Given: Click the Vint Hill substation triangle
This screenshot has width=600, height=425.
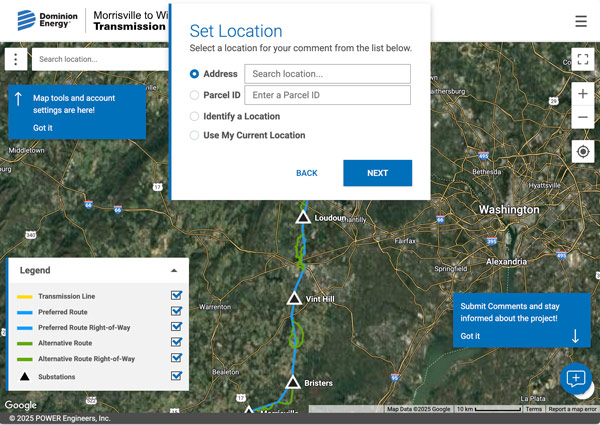Looking at the screenshot, I should (x=294, y=298).
